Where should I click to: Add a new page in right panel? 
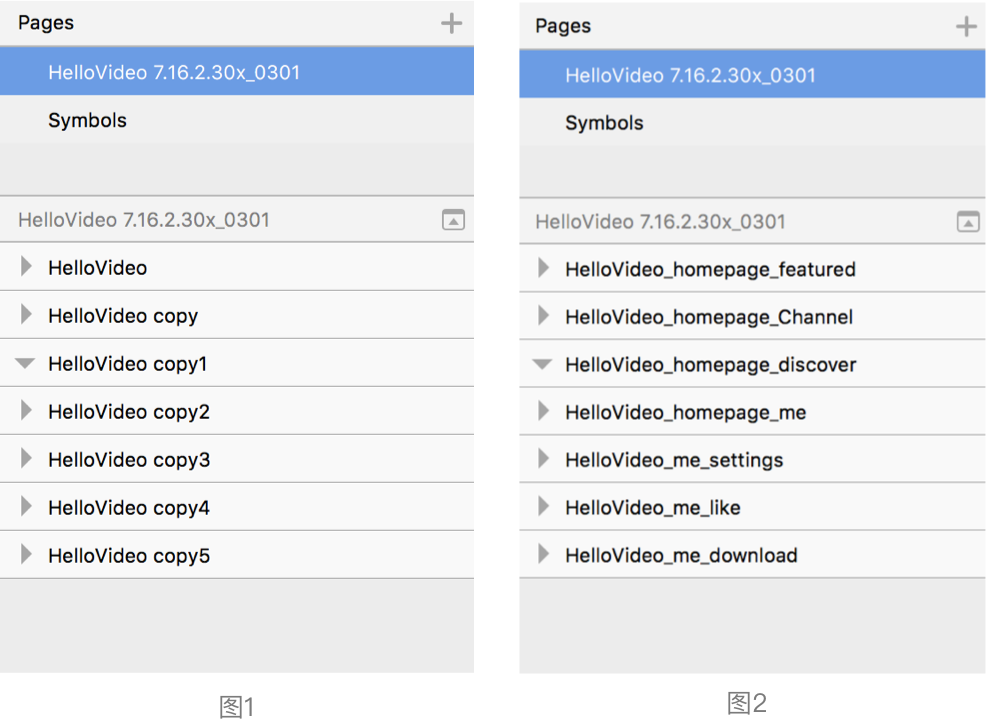point(966,27)
